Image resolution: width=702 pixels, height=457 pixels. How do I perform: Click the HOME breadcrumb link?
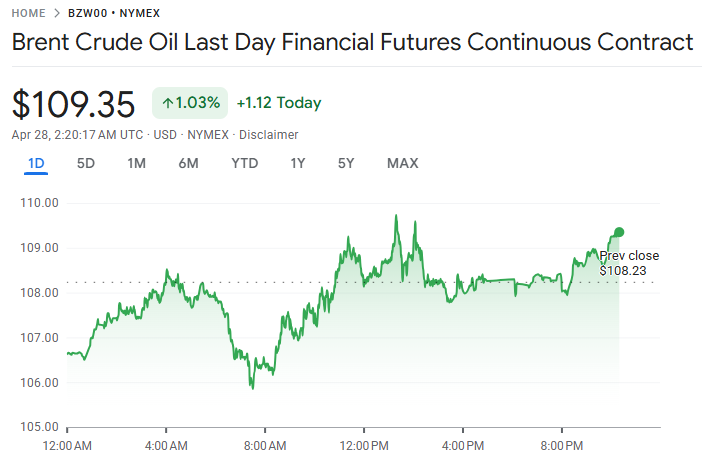pos(29,13)
